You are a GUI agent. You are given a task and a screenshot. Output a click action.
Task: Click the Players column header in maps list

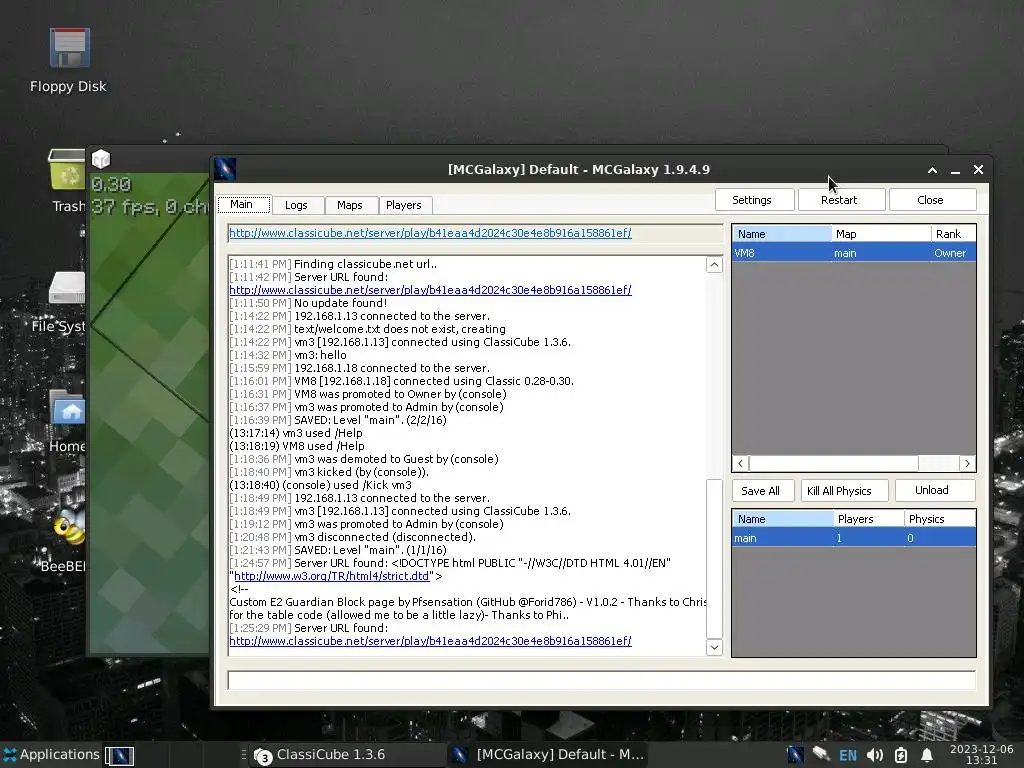click(x=869, y=519)
